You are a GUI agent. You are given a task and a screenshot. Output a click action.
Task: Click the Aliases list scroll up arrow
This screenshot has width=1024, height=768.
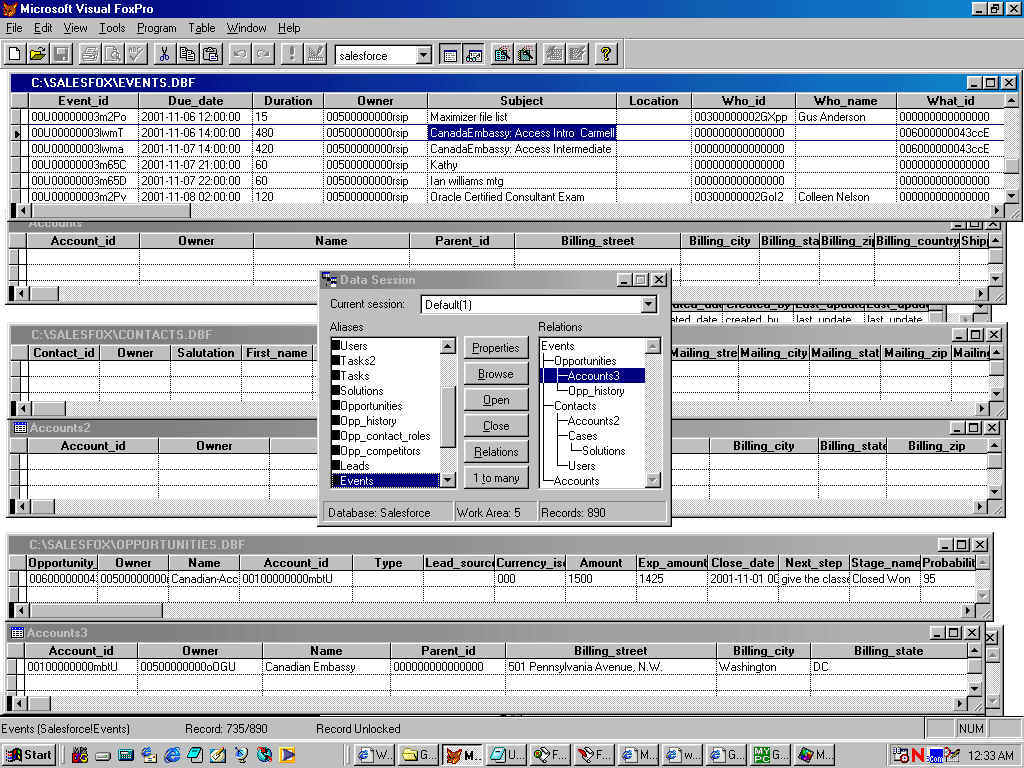447,346
